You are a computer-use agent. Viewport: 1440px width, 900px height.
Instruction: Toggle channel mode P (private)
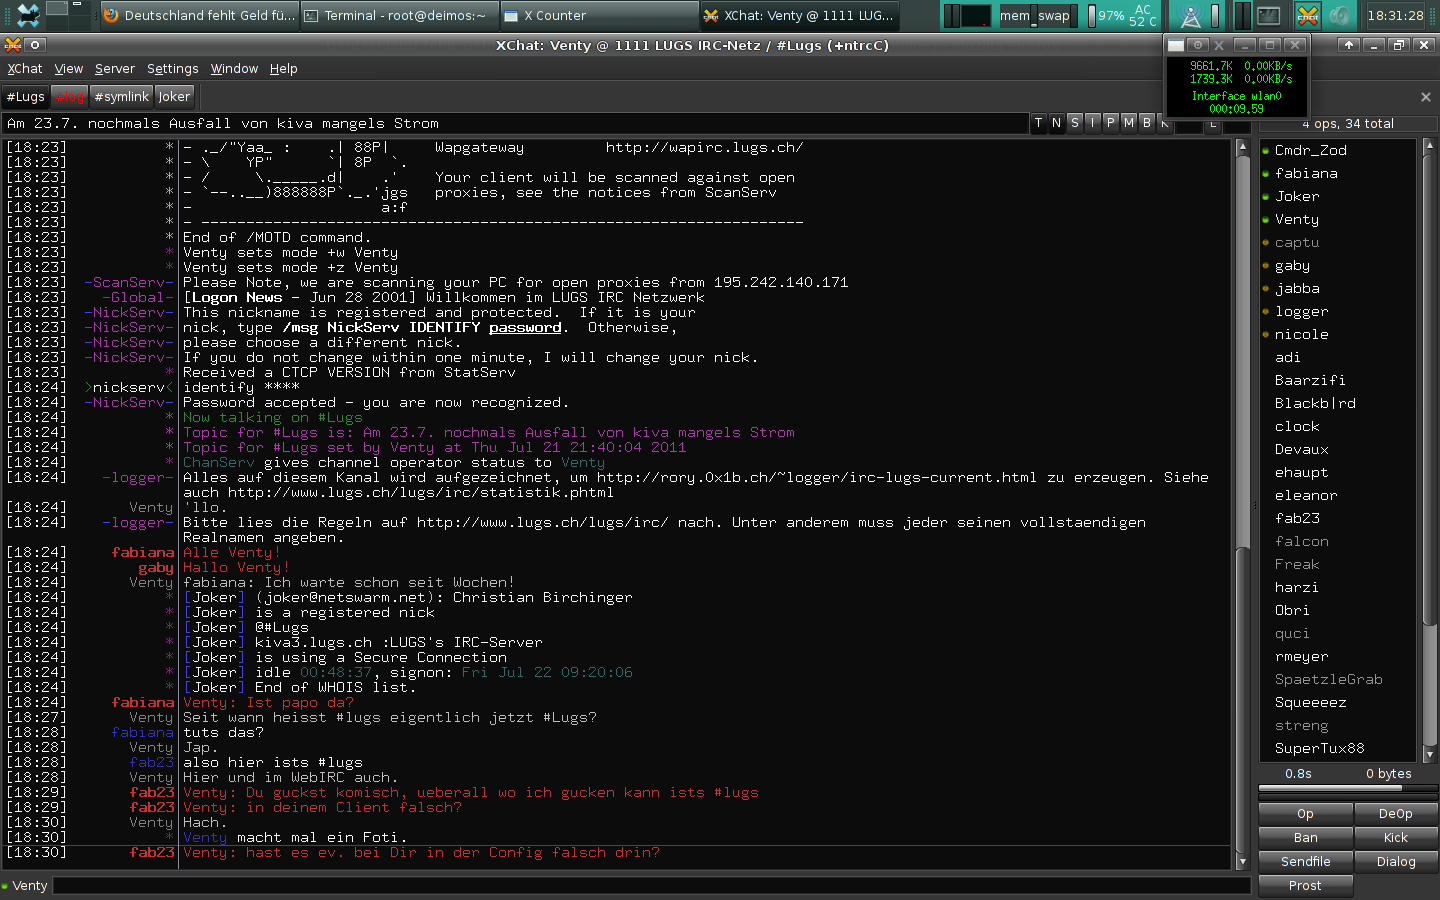[1110, 122]
